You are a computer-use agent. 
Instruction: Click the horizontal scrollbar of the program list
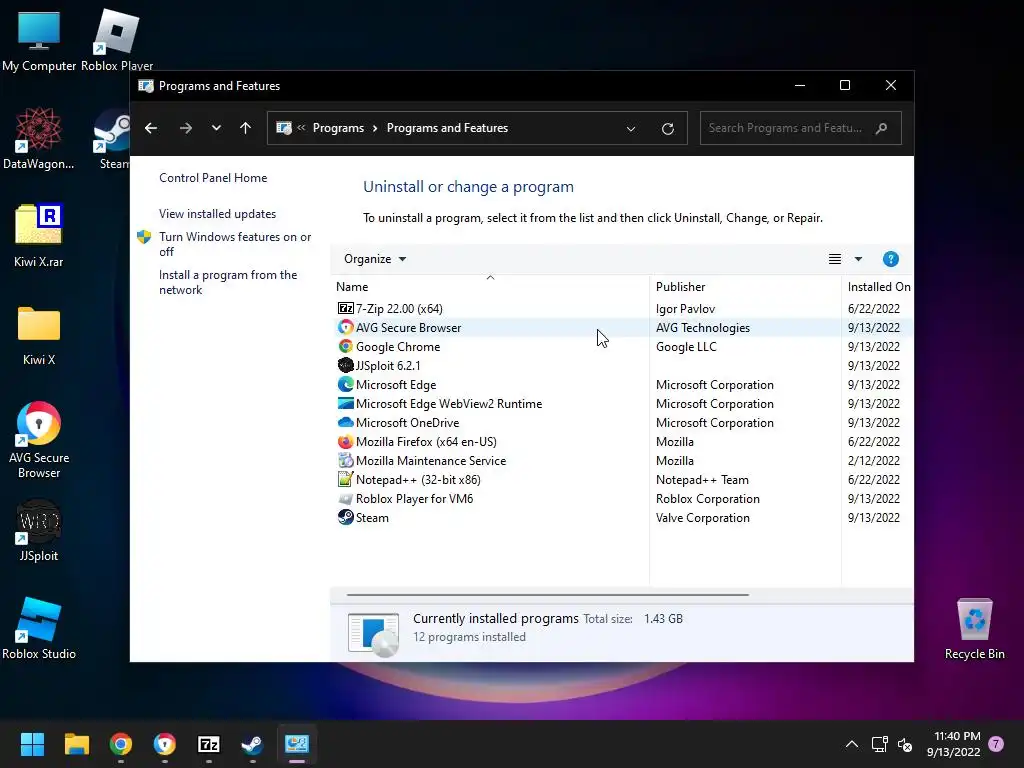click(x=547, y=595)
